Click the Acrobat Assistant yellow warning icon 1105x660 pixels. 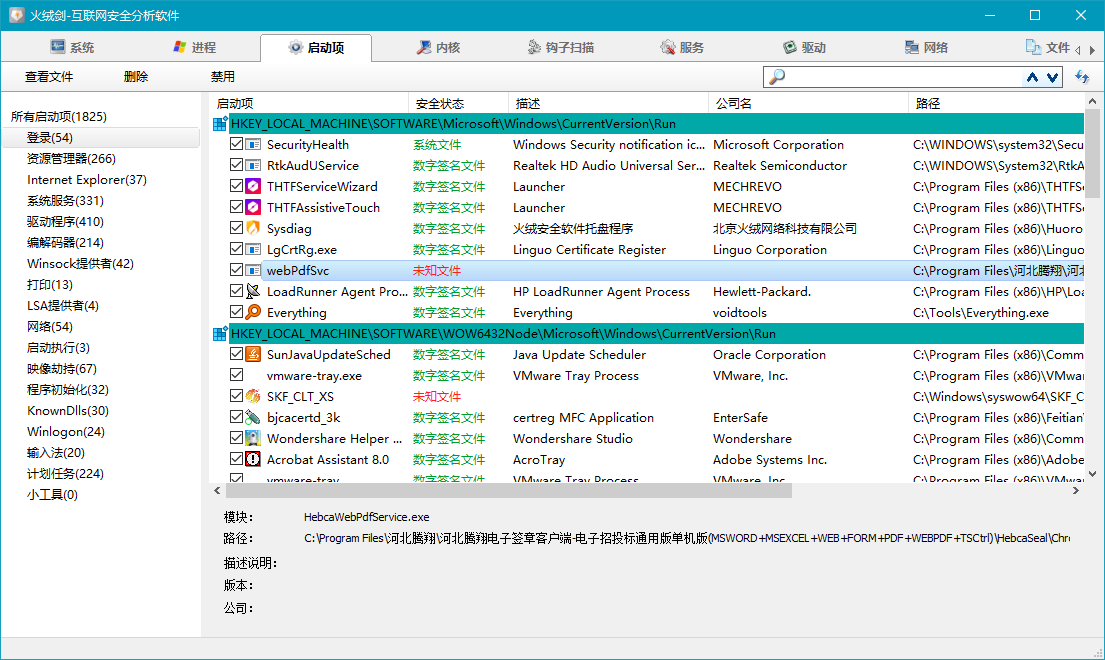pyautogui.click(x=253, y=459)
